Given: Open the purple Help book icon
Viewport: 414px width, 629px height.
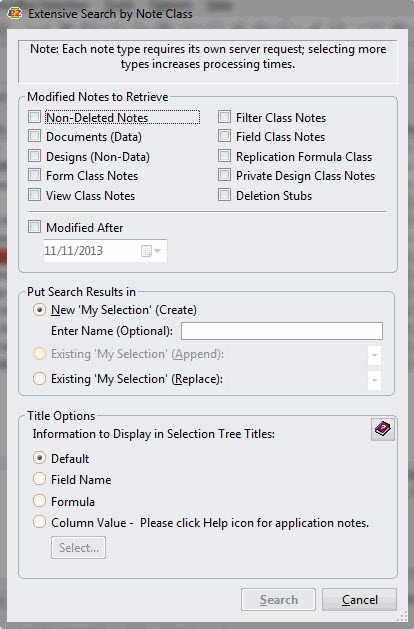Looking at the screenshot, I should [x=383, y=429].
